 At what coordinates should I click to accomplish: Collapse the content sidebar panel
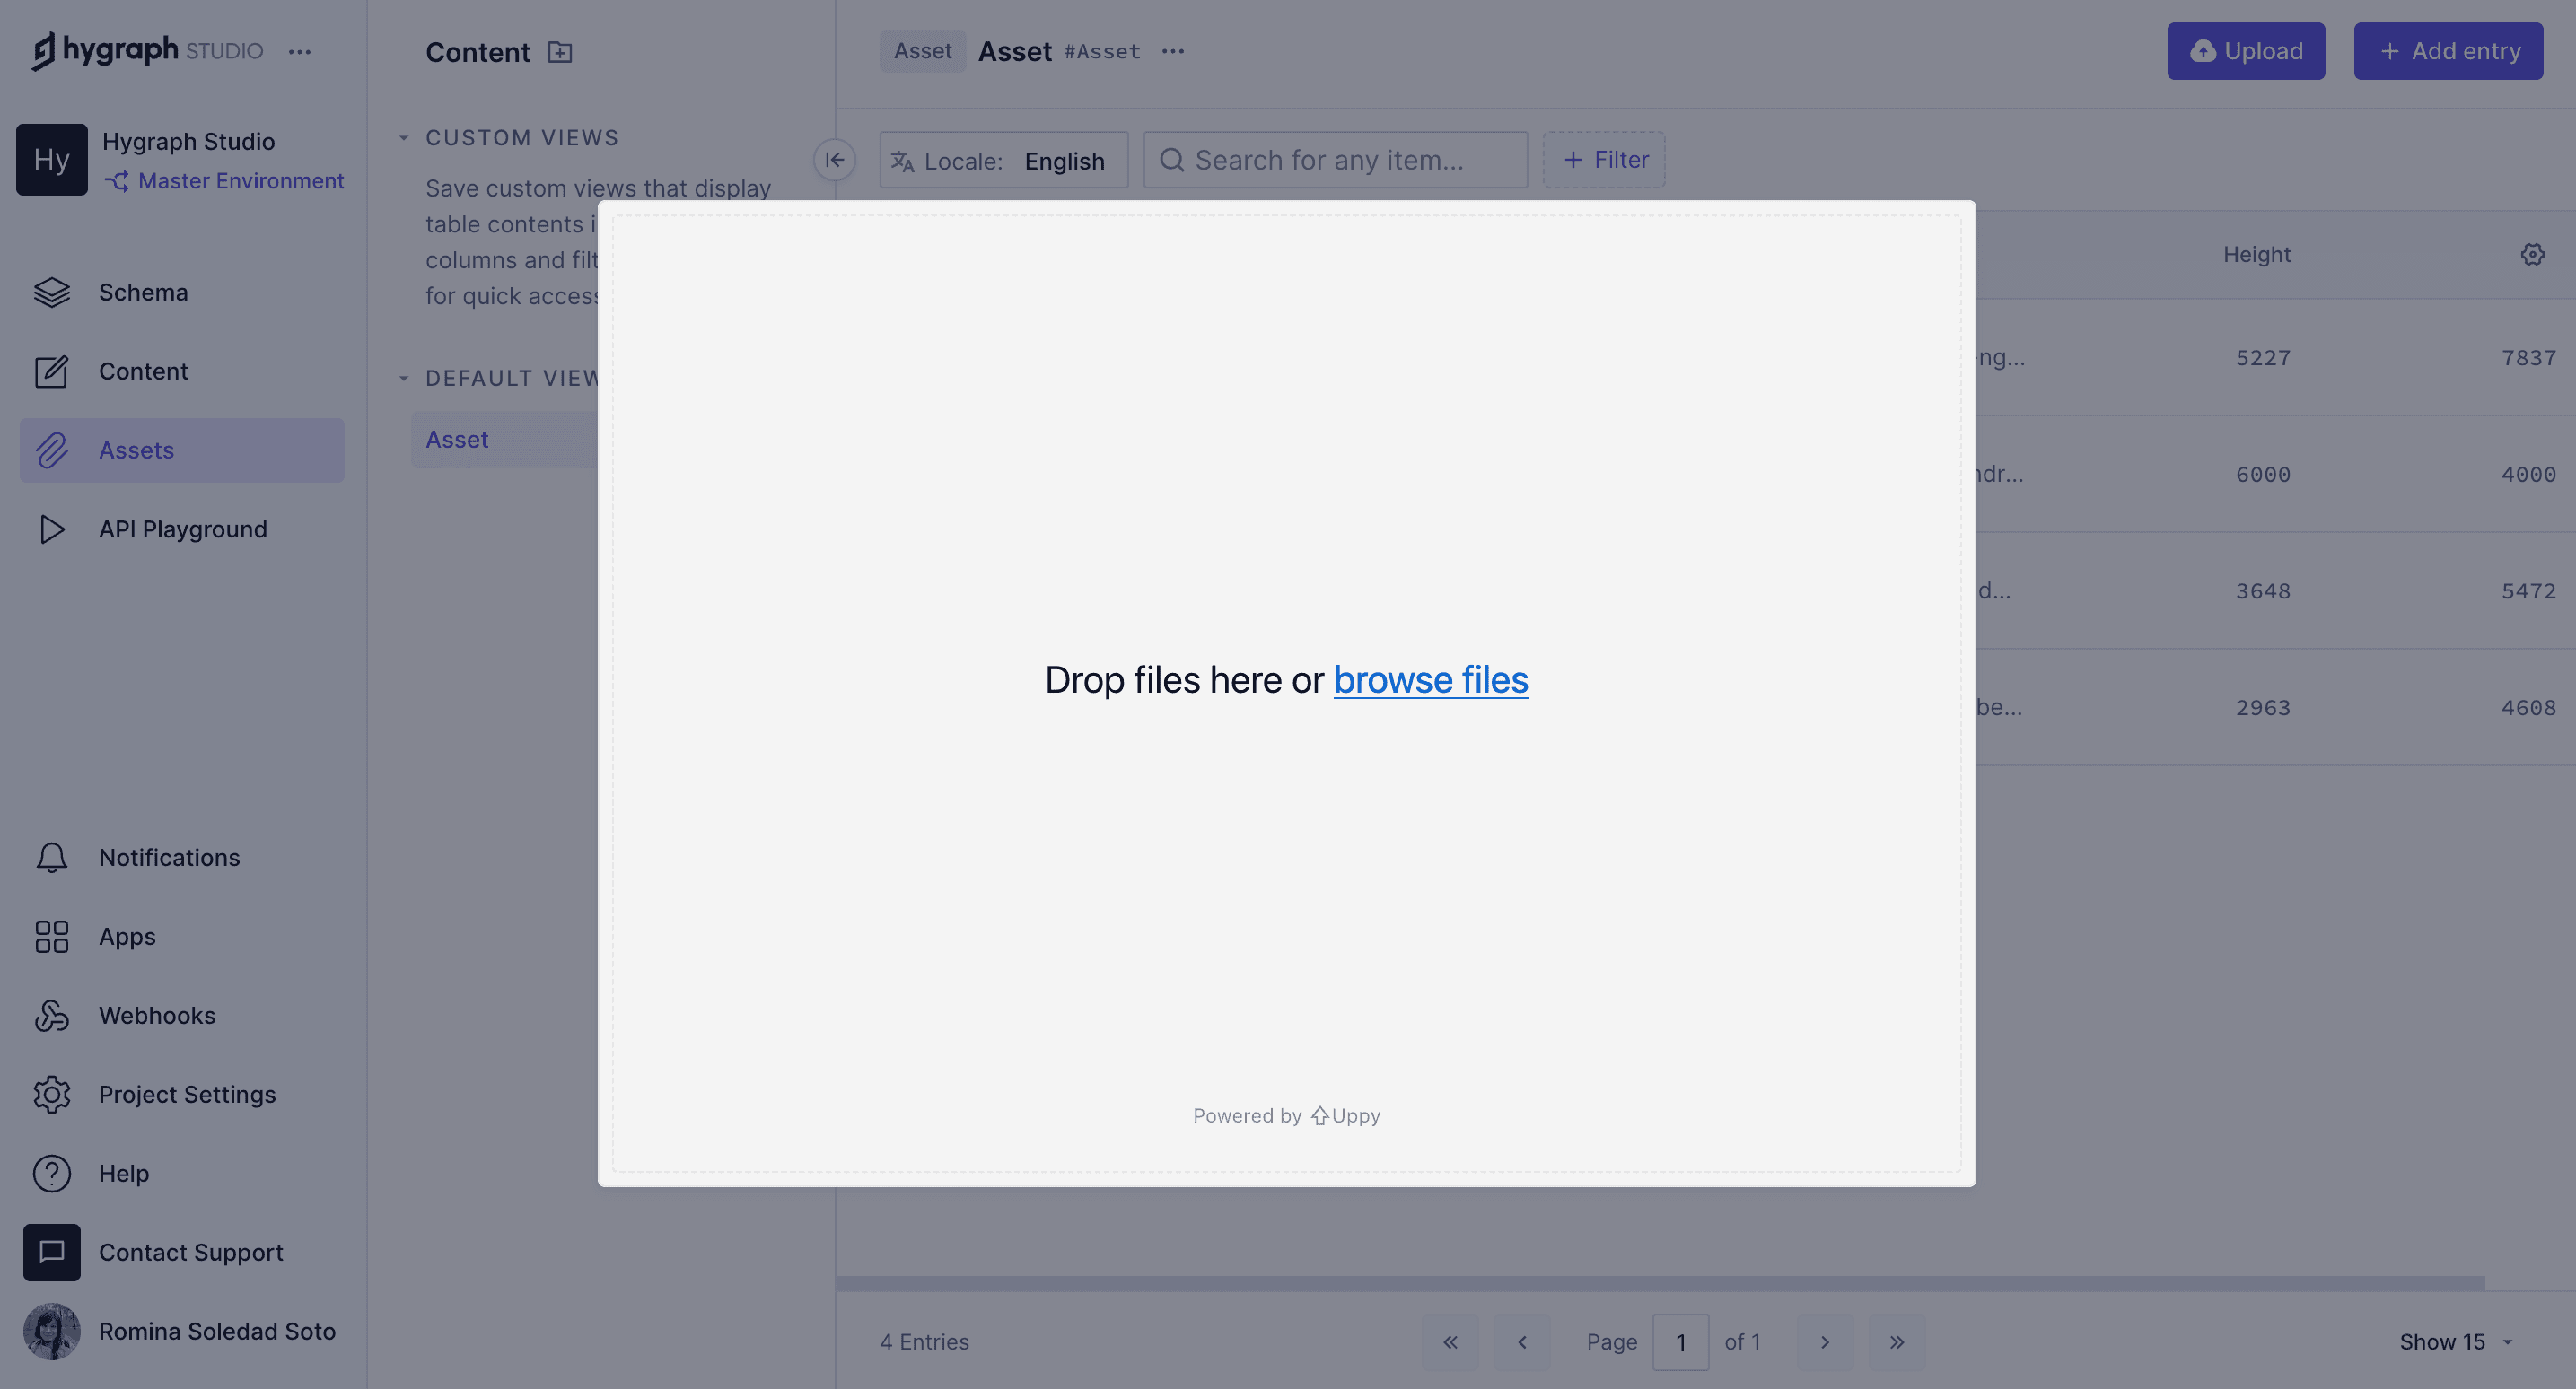click(x=834, y=160)
